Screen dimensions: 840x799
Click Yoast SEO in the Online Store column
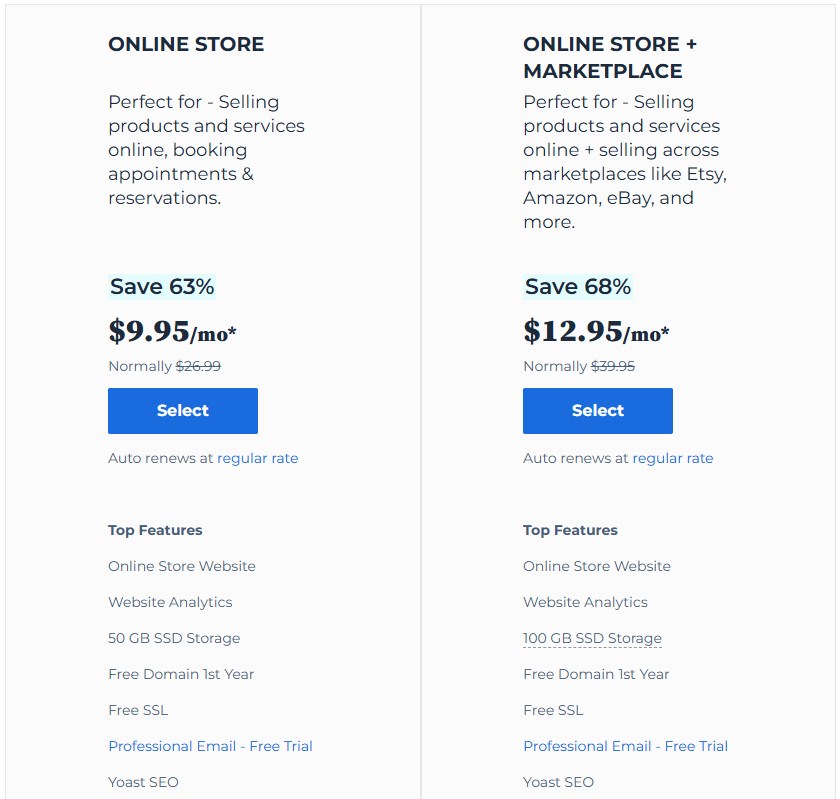[x=143, y=782]
